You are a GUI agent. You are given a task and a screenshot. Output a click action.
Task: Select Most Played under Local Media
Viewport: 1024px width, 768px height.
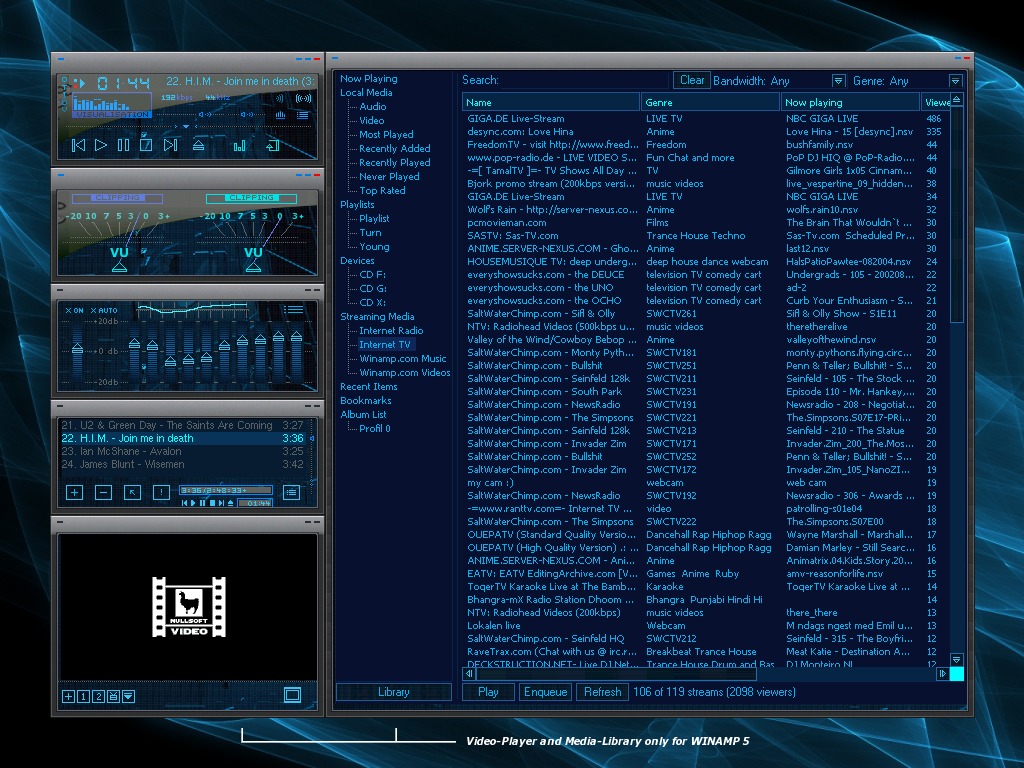[386, 135]
